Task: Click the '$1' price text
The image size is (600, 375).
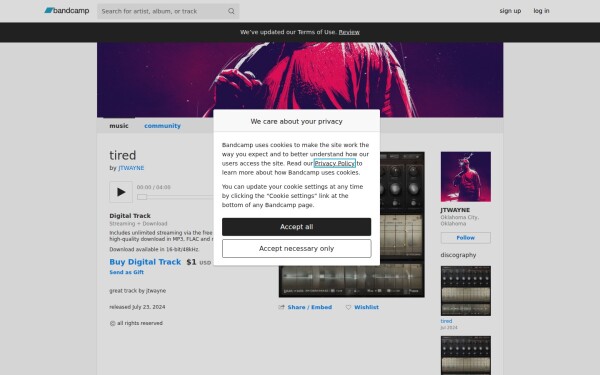Action: tap(191, 262)
